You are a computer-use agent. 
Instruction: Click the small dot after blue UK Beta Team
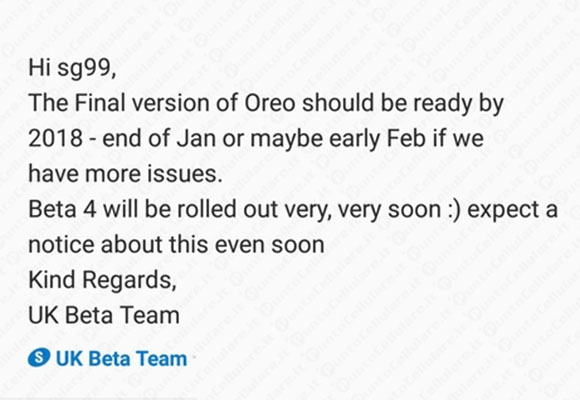pos(193,357)
